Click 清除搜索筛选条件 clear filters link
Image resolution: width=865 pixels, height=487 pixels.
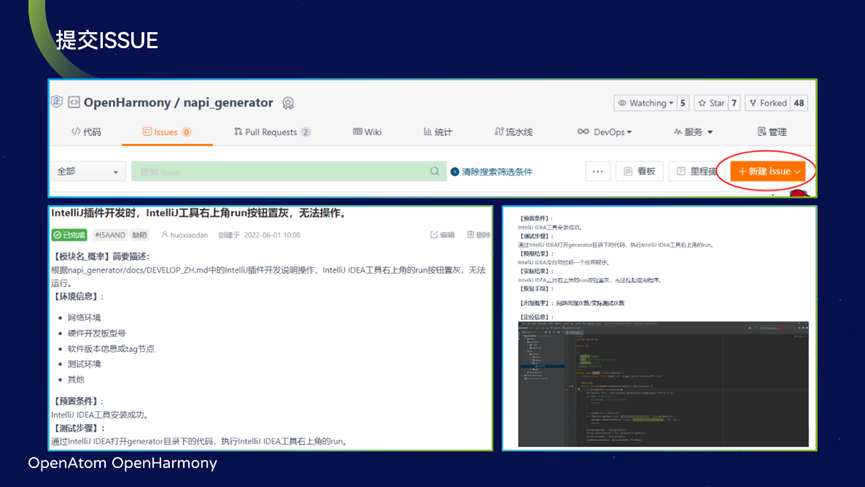[x=497, y=172]
